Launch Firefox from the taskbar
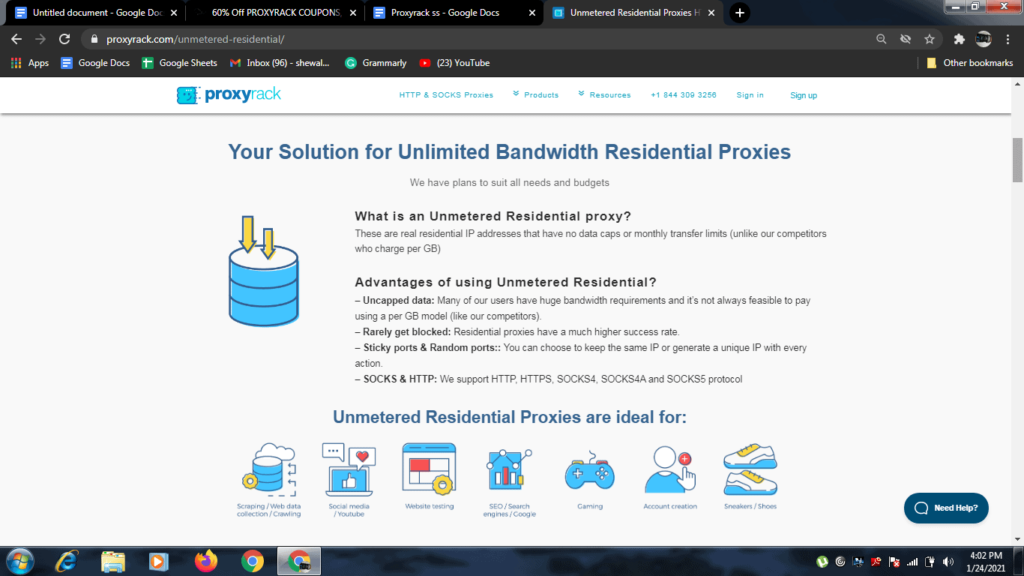 coord(206,561)
